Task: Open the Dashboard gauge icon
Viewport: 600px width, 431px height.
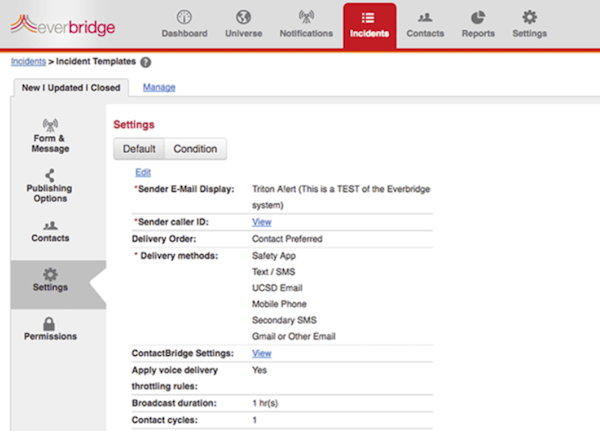Action: (x=184, y=18)
